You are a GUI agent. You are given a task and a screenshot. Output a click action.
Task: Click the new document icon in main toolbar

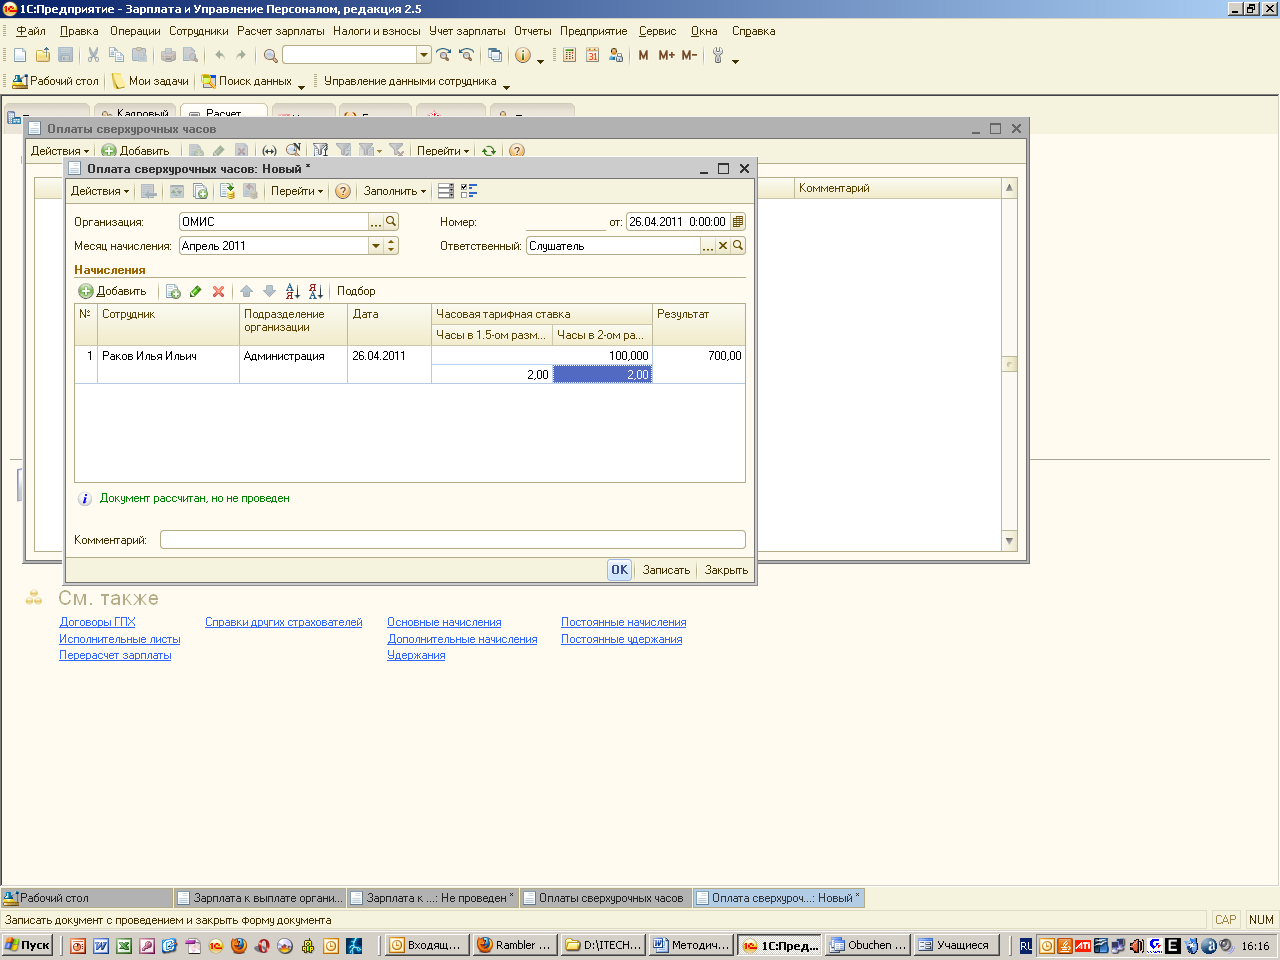[x=20, y=55]
